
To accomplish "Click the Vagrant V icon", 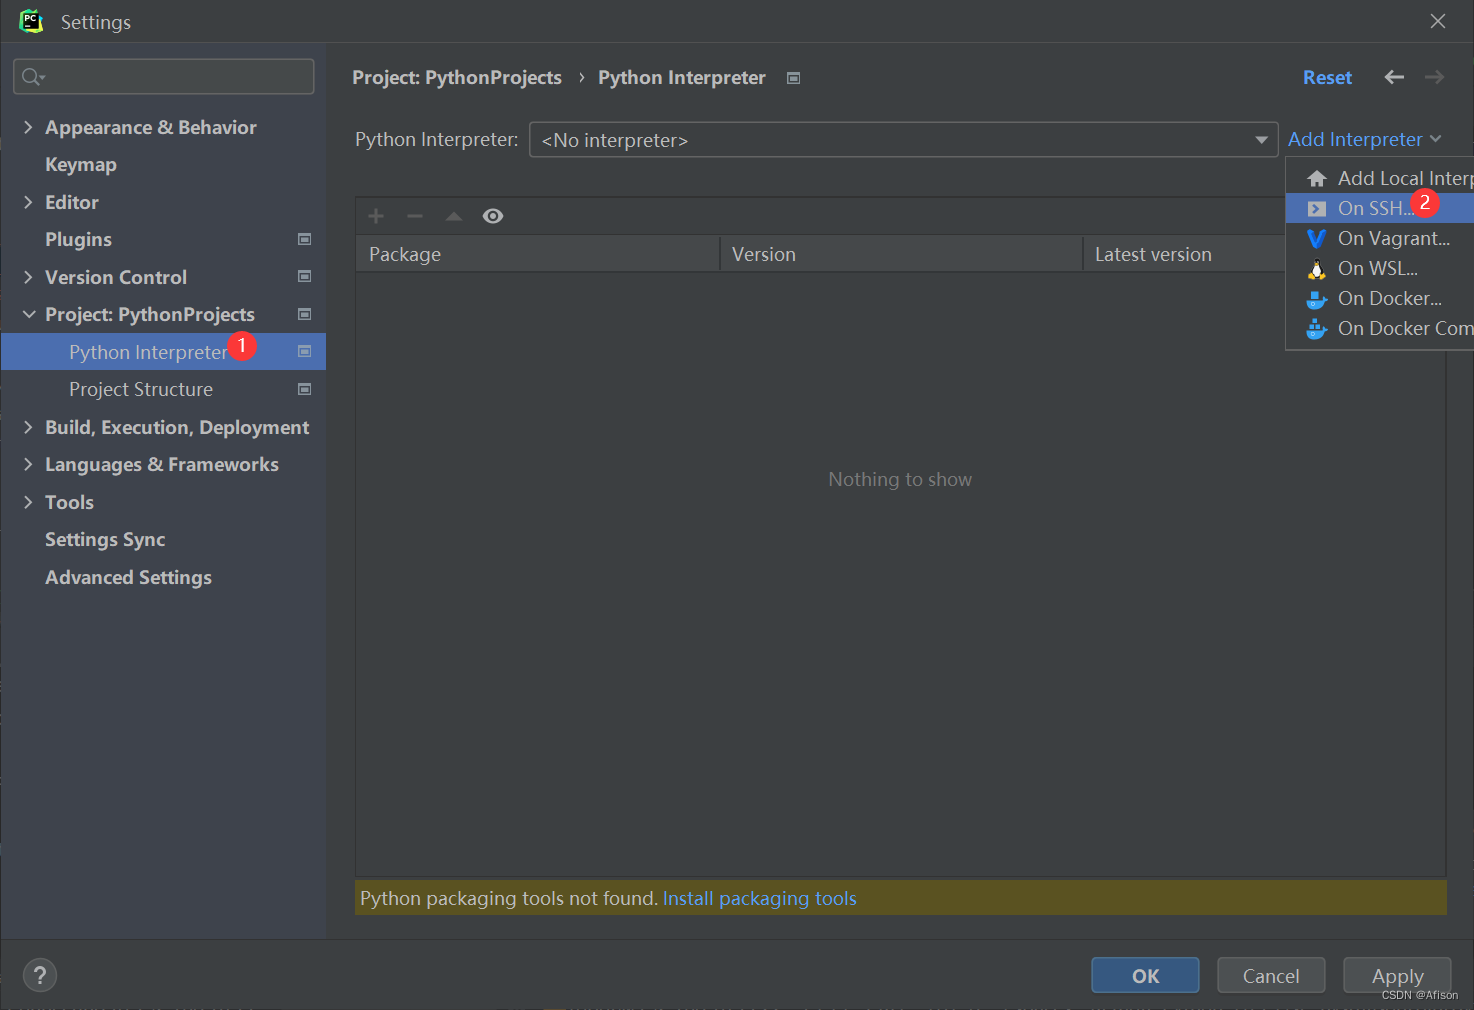I will click(1317, 238).
